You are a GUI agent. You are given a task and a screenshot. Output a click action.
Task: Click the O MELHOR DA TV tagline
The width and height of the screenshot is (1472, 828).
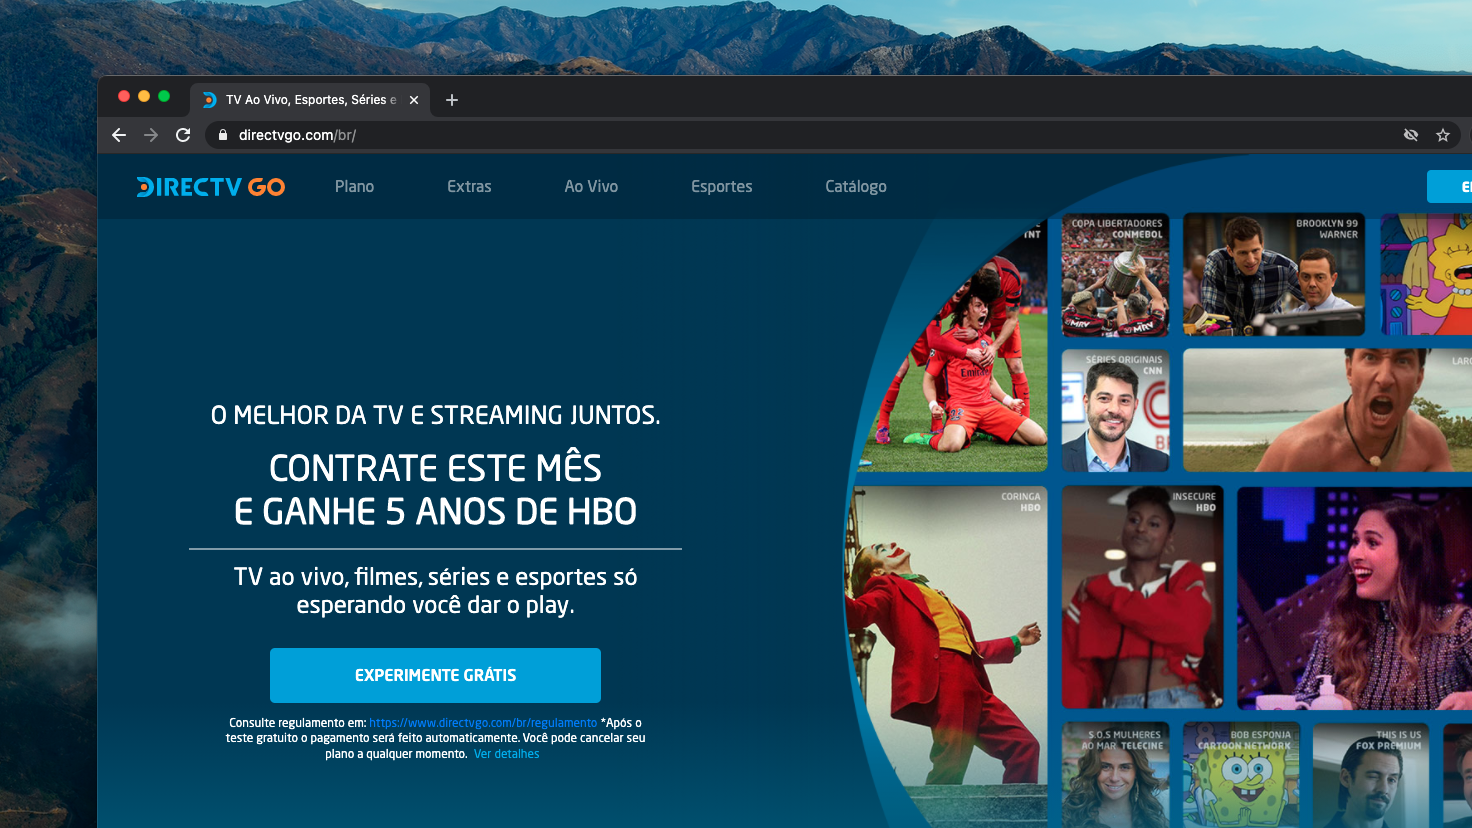click(x=435, y=415)
